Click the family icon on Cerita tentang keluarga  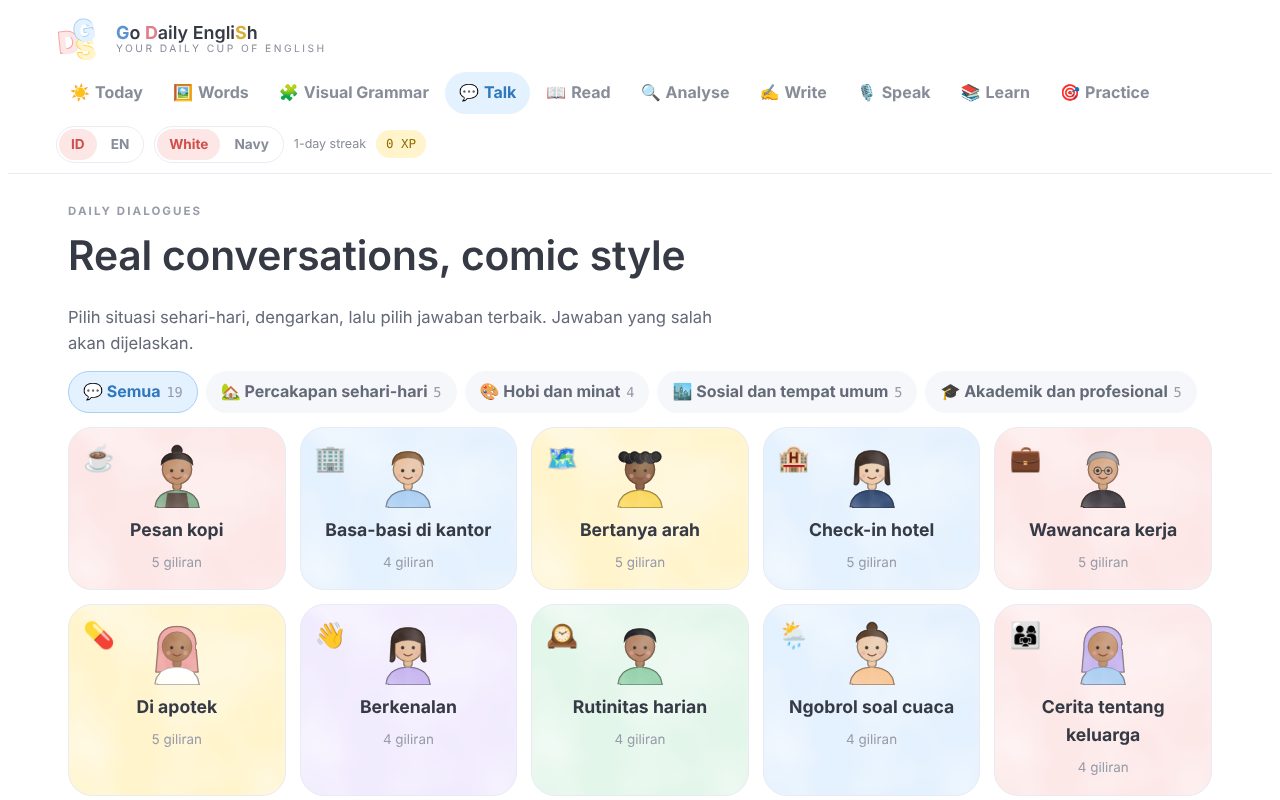1024,635
